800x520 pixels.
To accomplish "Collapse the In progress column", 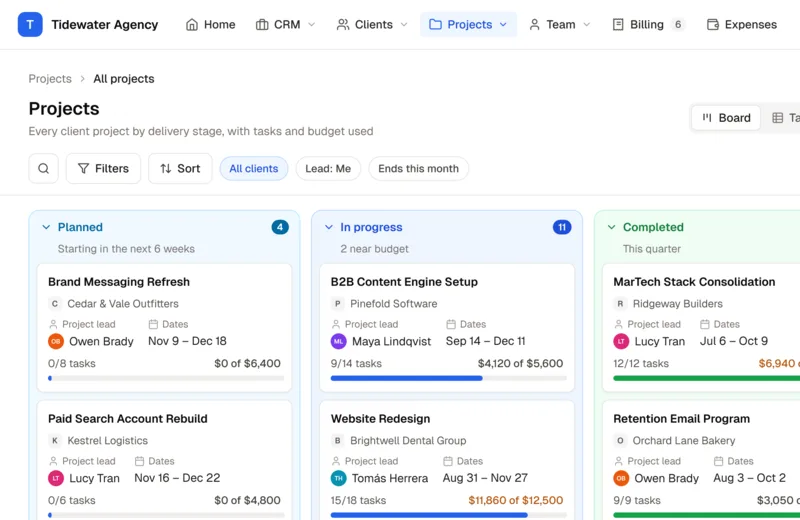I will click(x=329, y=227).
